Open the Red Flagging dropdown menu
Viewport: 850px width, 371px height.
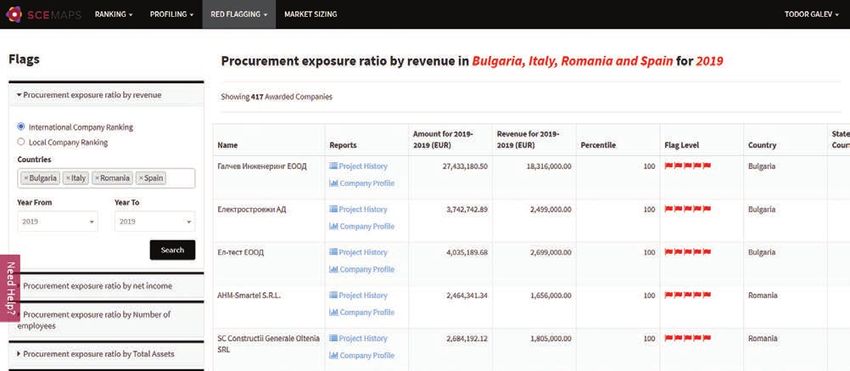(239, 14)
